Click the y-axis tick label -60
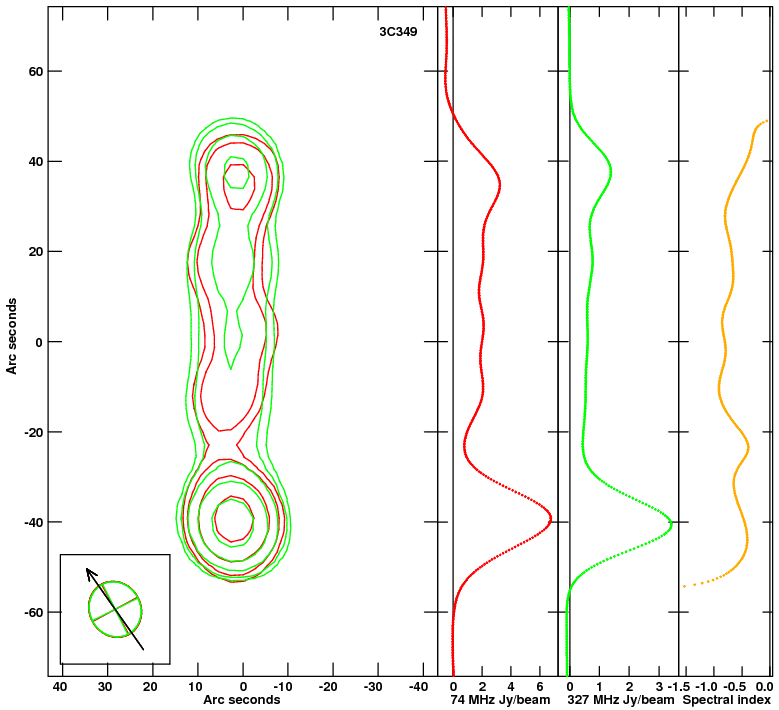The width and height of the screenshot is (779, 710). [x=34, y=612]
